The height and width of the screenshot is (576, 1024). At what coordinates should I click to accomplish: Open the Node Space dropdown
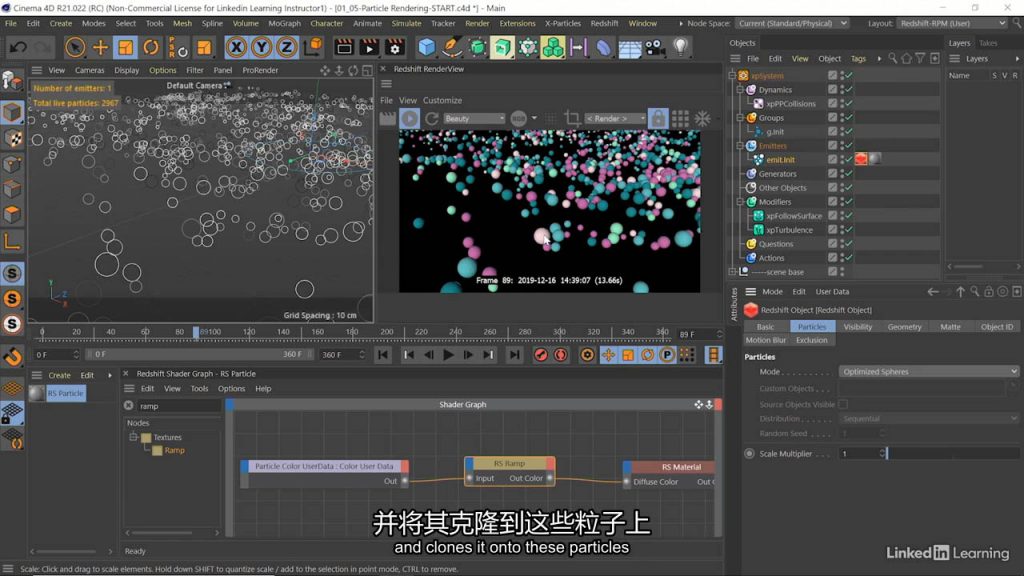(793, 24)
